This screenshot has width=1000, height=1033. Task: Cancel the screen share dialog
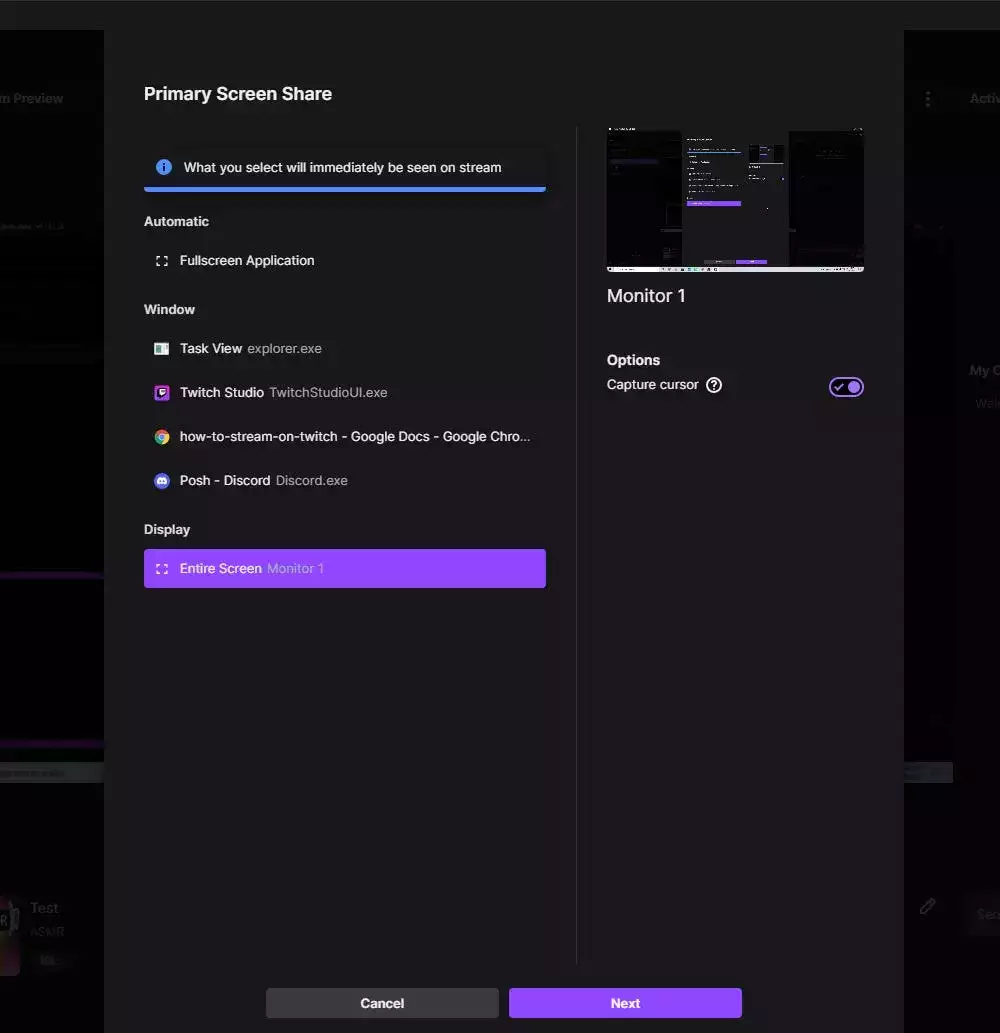coord(382,1003)
